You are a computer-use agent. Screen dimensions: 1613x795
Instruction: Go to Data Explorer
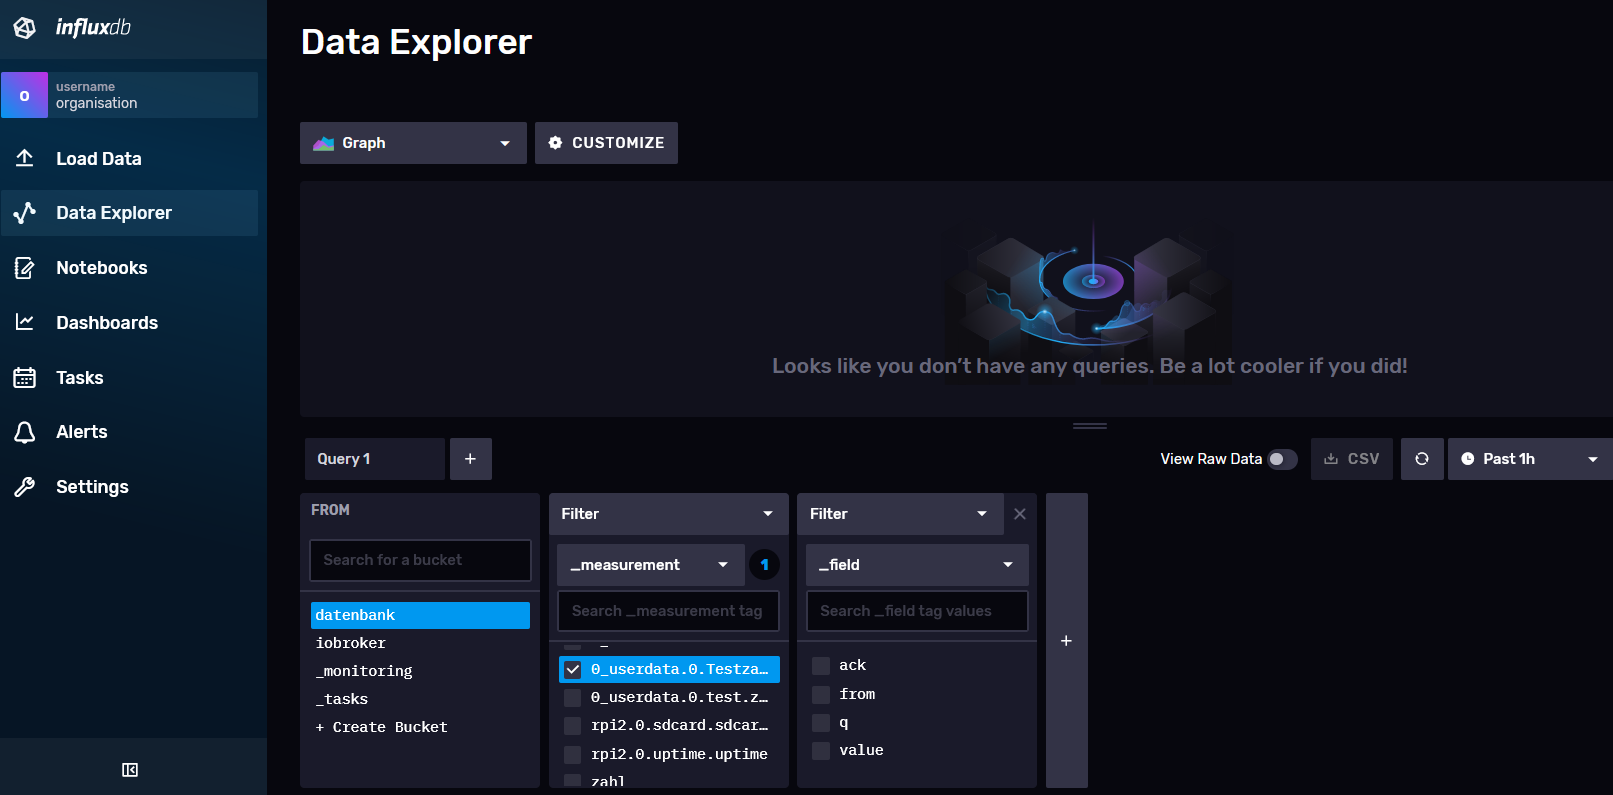point(130,213)
